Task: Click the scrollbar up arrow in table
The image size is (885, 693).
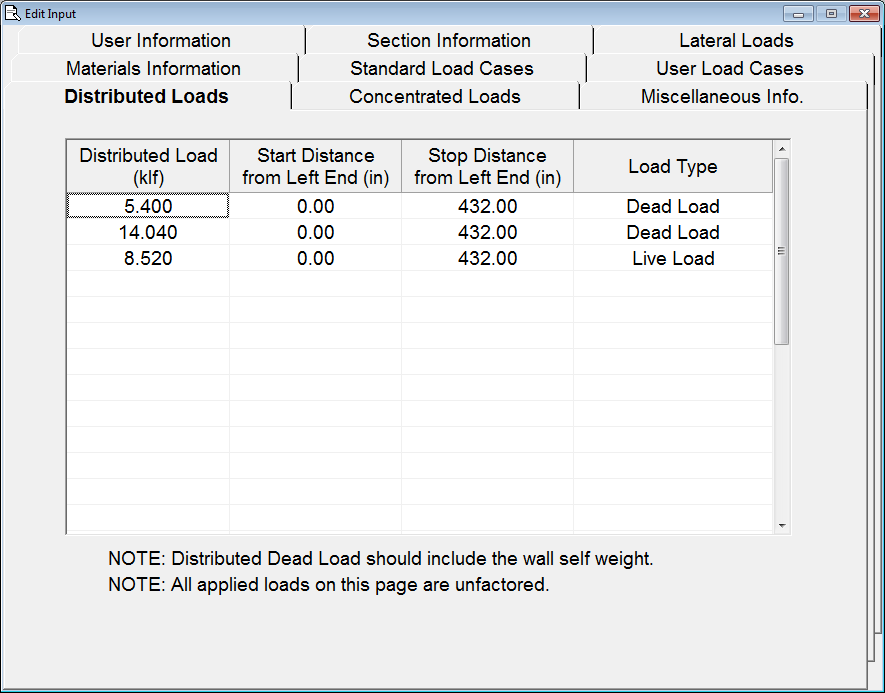Action: [x=782, y=149]
